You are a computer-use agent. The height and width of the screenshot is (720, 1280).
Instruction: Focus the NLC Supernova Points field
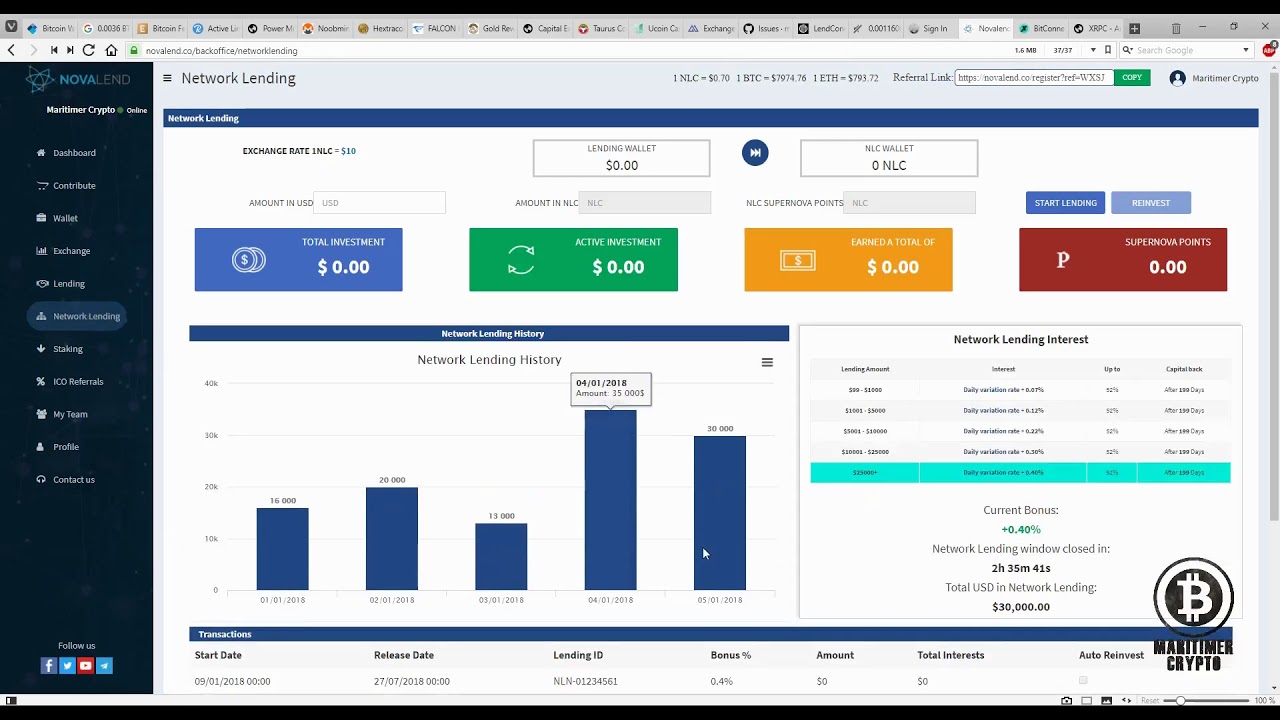click(x=909, y=203)
